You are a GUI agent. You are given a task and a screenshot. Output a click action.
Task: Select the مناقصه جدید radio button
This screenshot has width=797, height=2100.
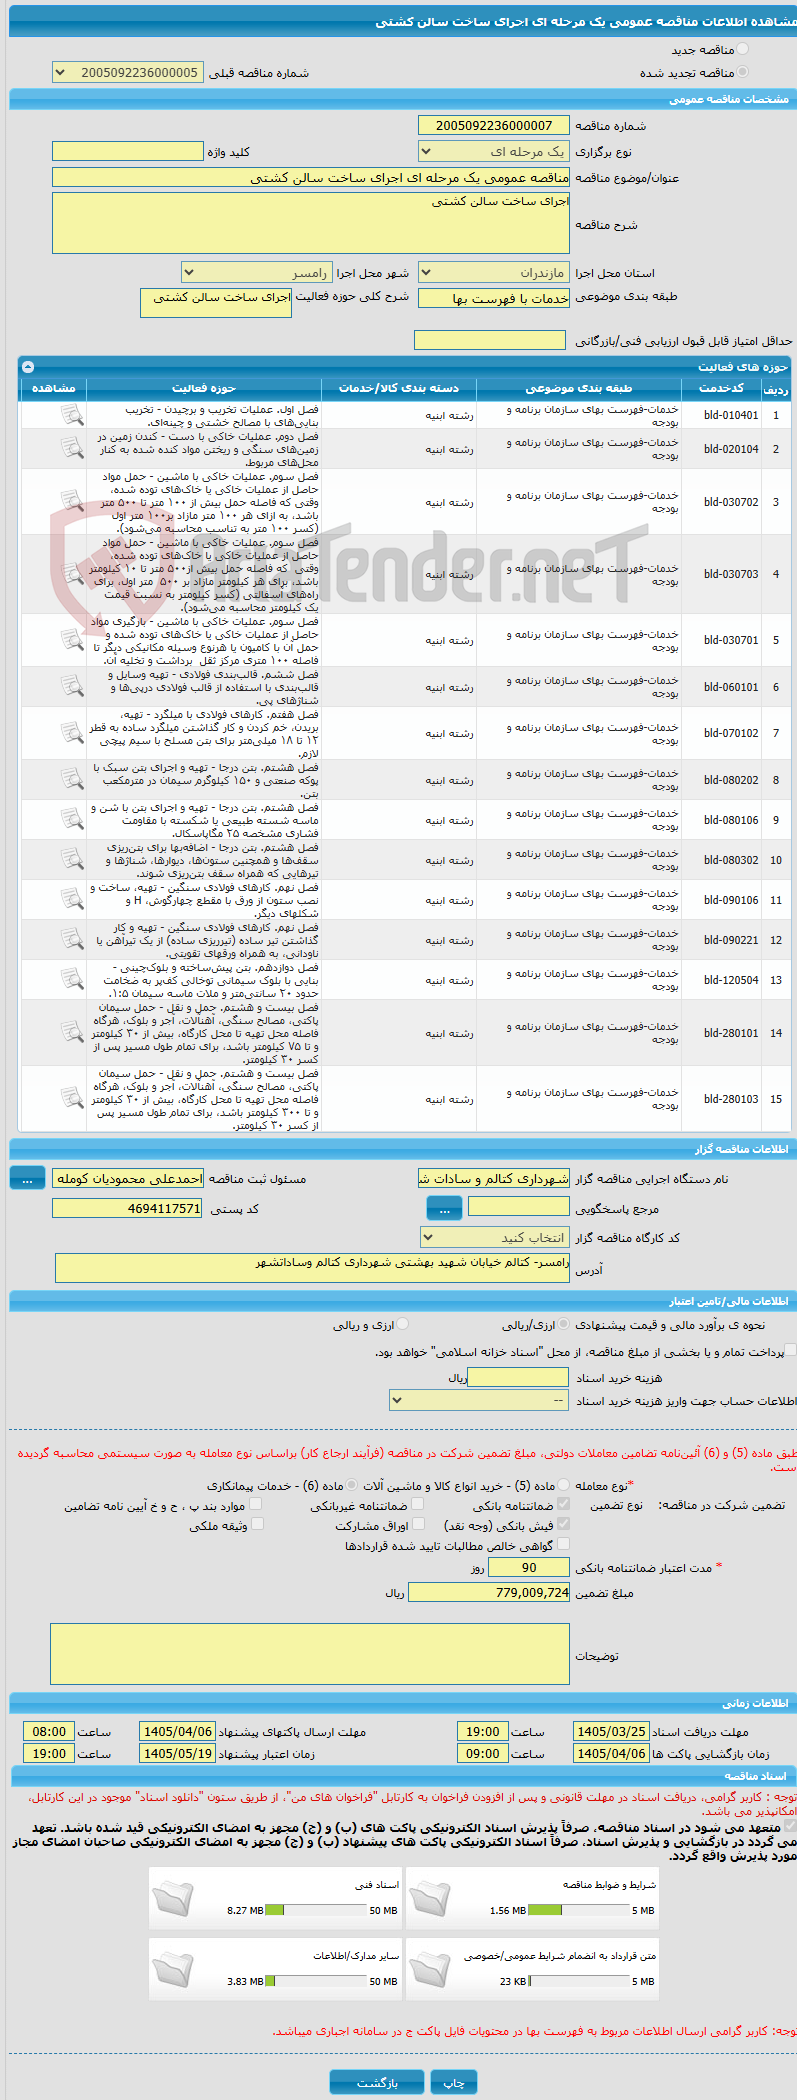coord(742,49)
